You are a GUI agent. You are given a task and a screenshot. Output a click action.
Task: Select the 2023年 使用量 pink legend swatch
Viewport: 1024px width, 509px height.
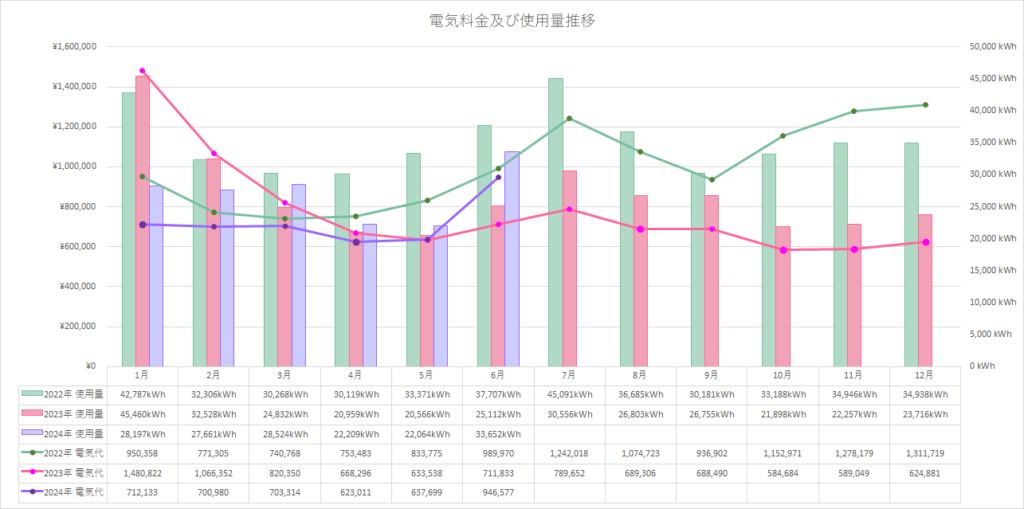(x=31, y=413)
